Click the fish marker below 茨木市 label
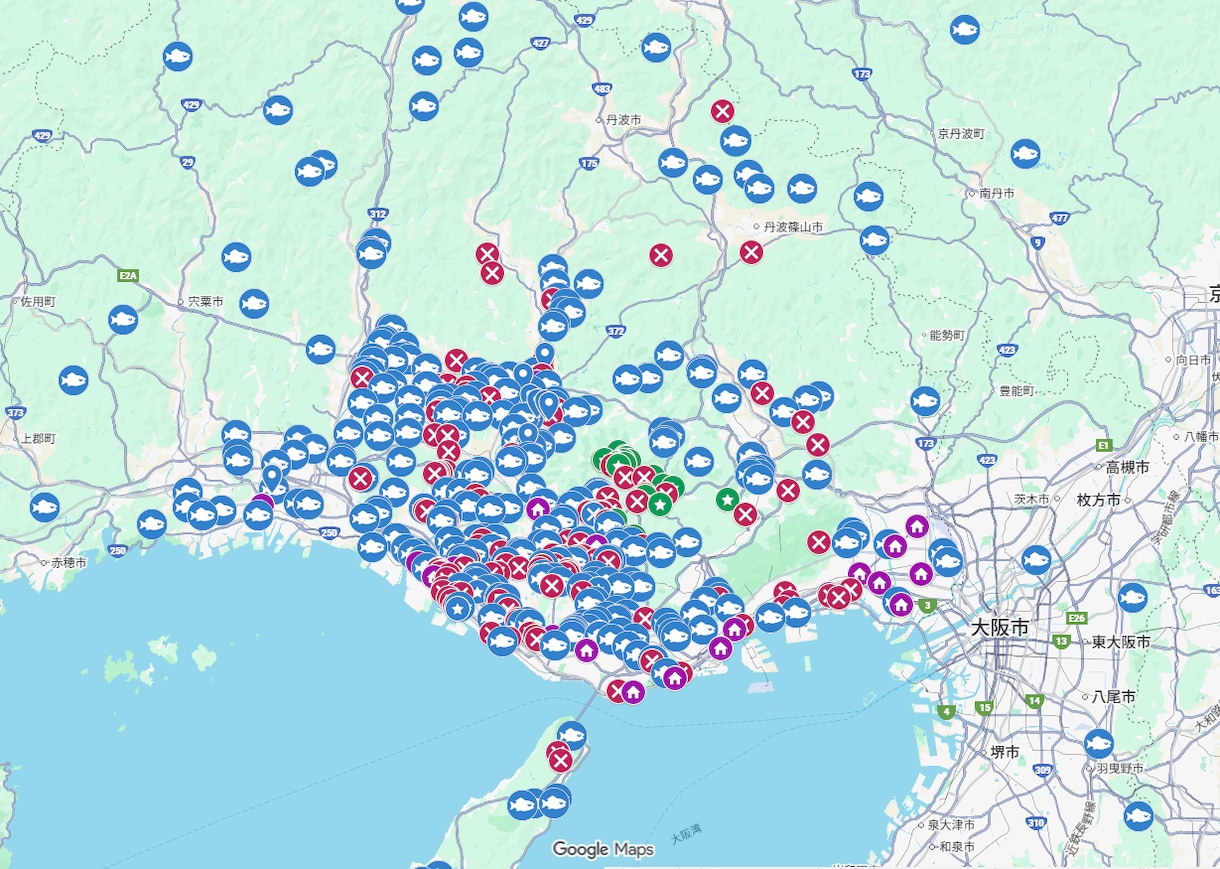The width and height of the screenshot is (1220, 869). (1036, 560)
